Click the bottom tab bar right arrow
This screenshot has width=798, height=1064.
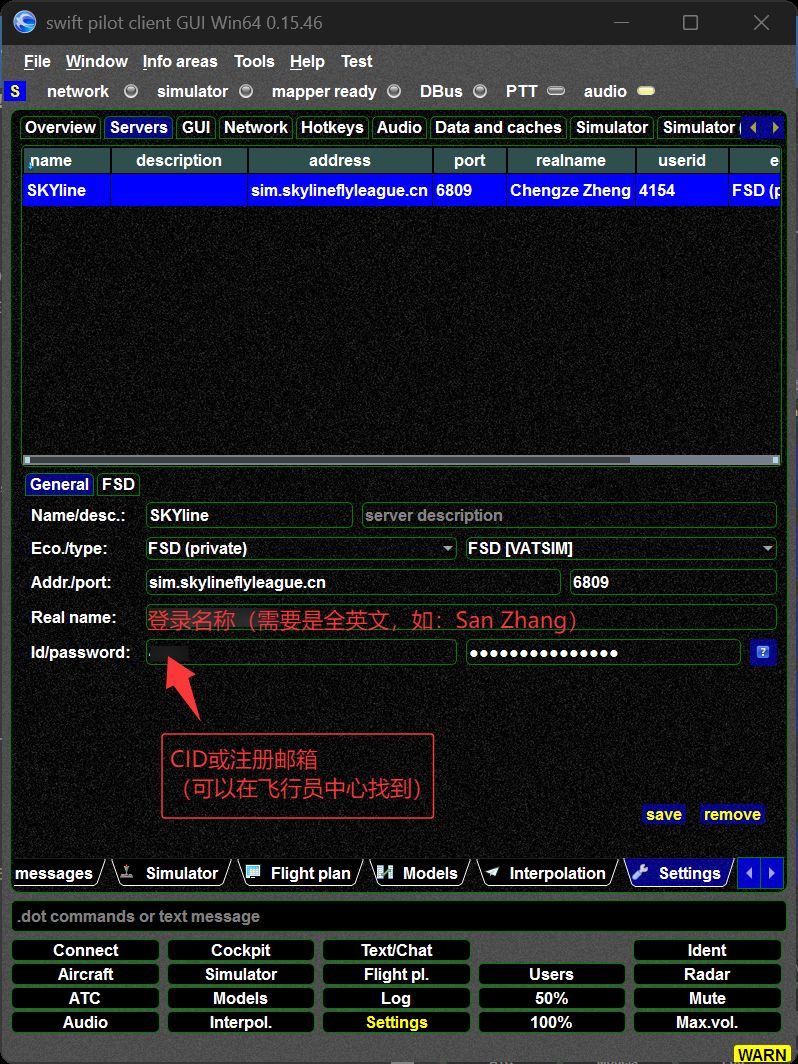point(771,873)
